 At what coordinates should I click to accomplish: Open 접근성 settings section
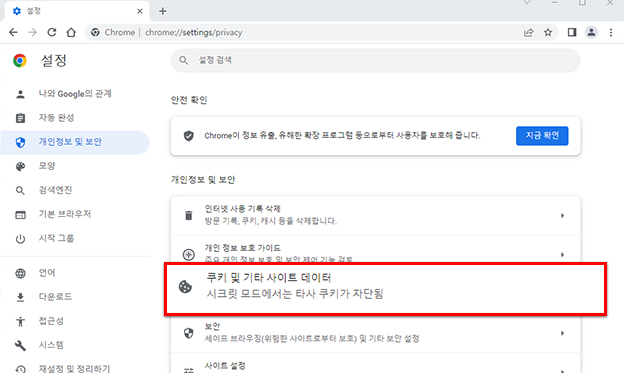(x=75, y=321)
